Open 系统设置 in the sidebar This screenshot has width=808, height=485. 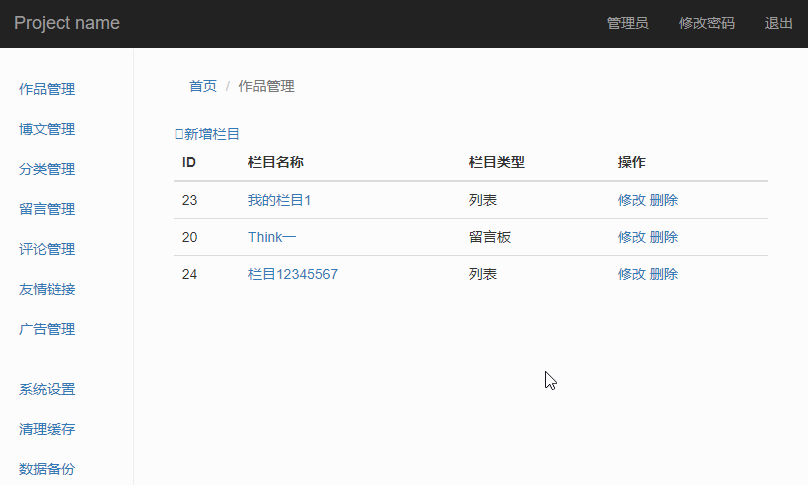tap(47, 389)
